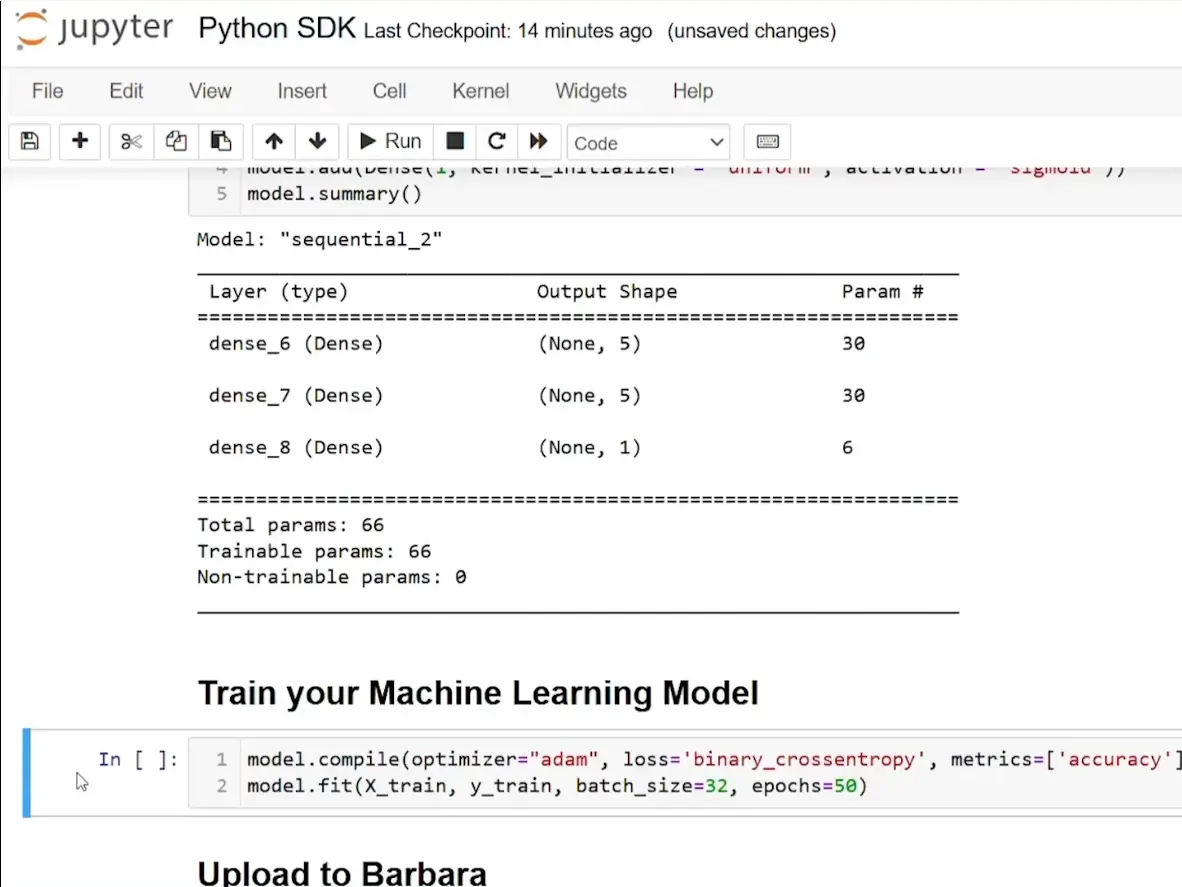This screenshot has height=887, width=1182.
Task: Rename notebook by clicking Python SDK title
Action: tap(277, 29)
